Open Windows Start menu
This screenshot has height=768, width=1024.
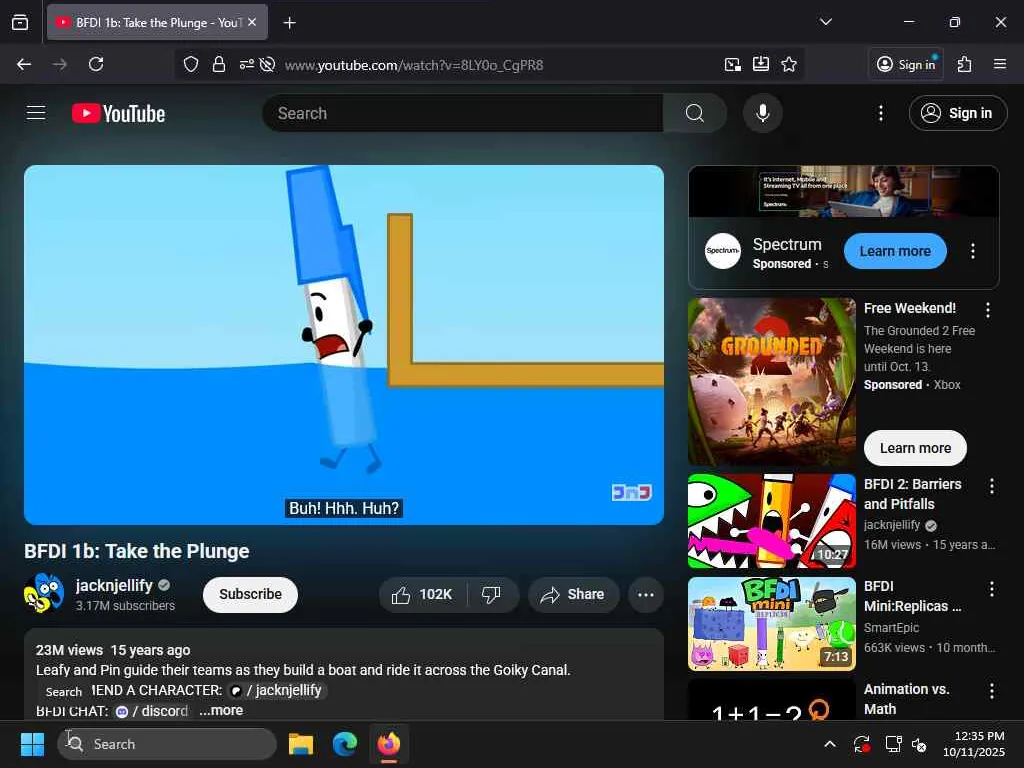point(32,744)
